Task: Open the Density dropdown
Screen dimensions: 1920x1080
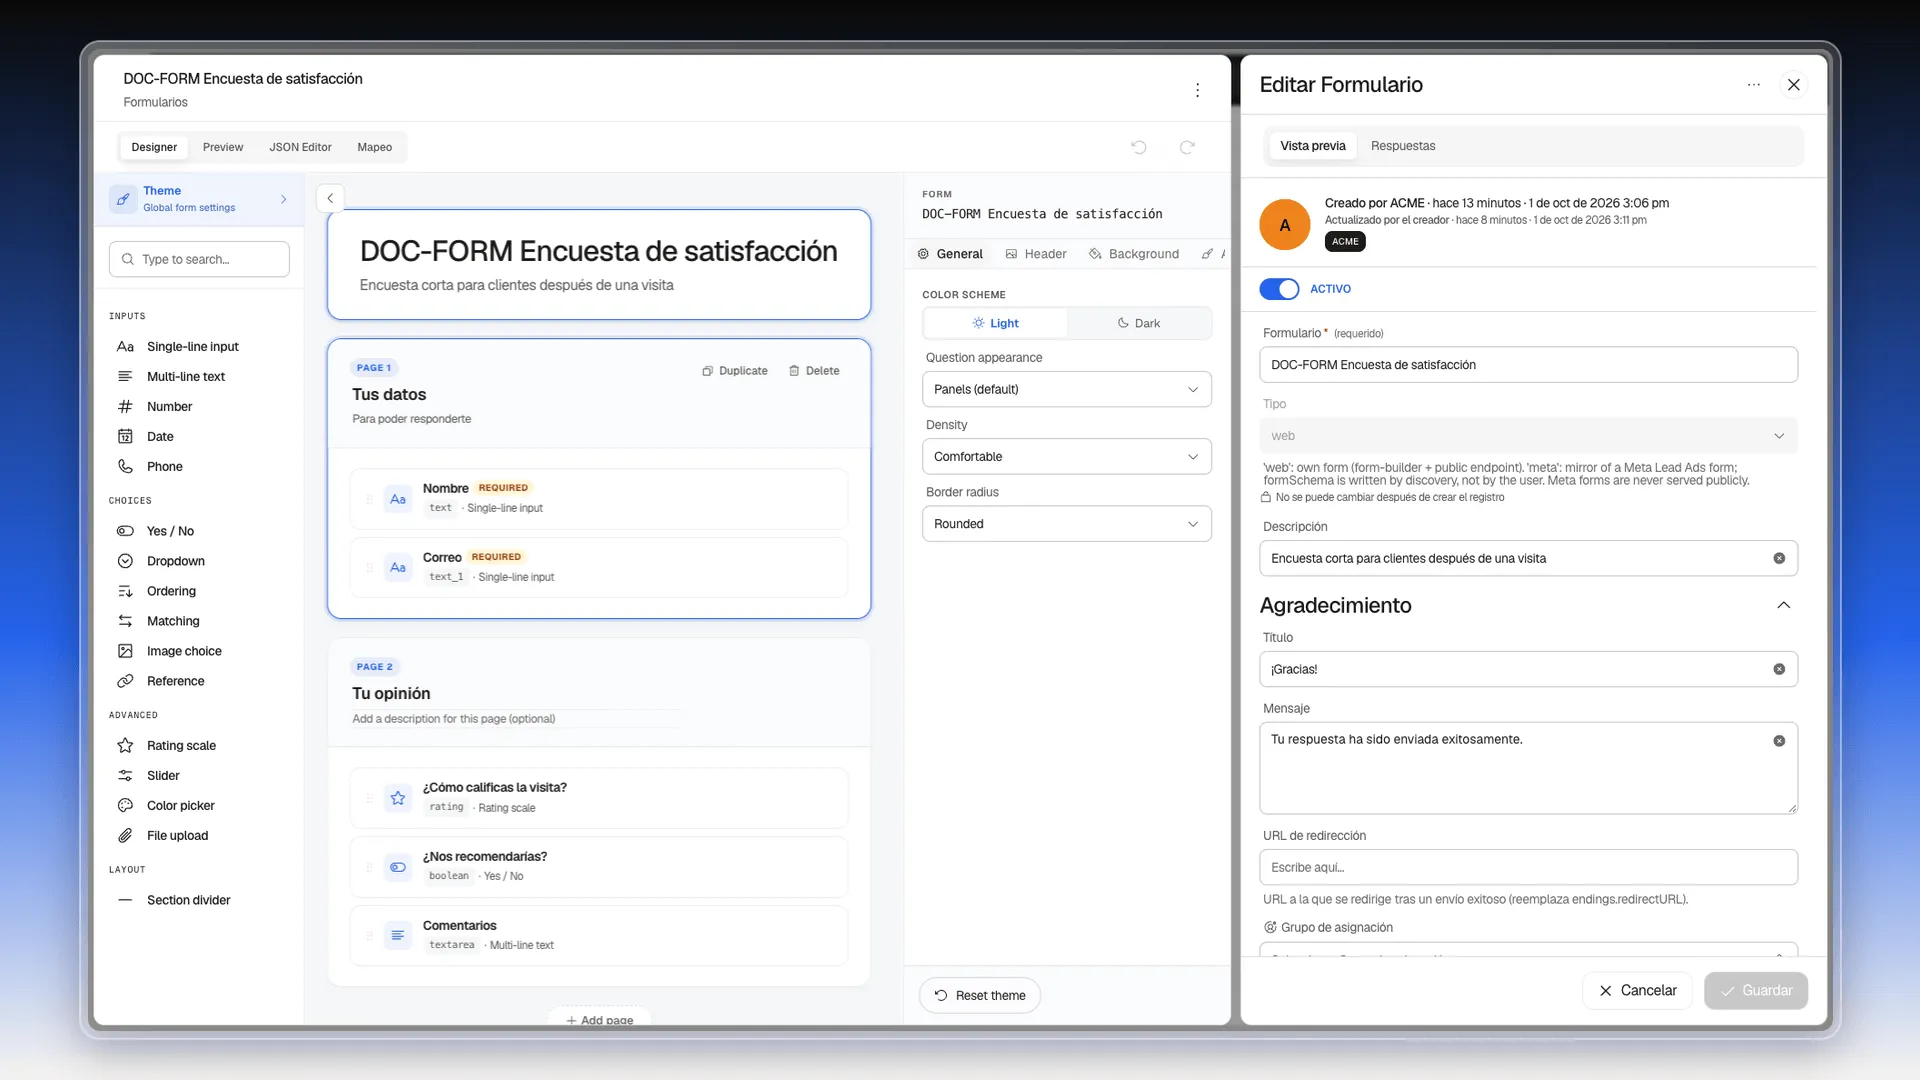Action: pyautogui.click(x=1066, y=457)
